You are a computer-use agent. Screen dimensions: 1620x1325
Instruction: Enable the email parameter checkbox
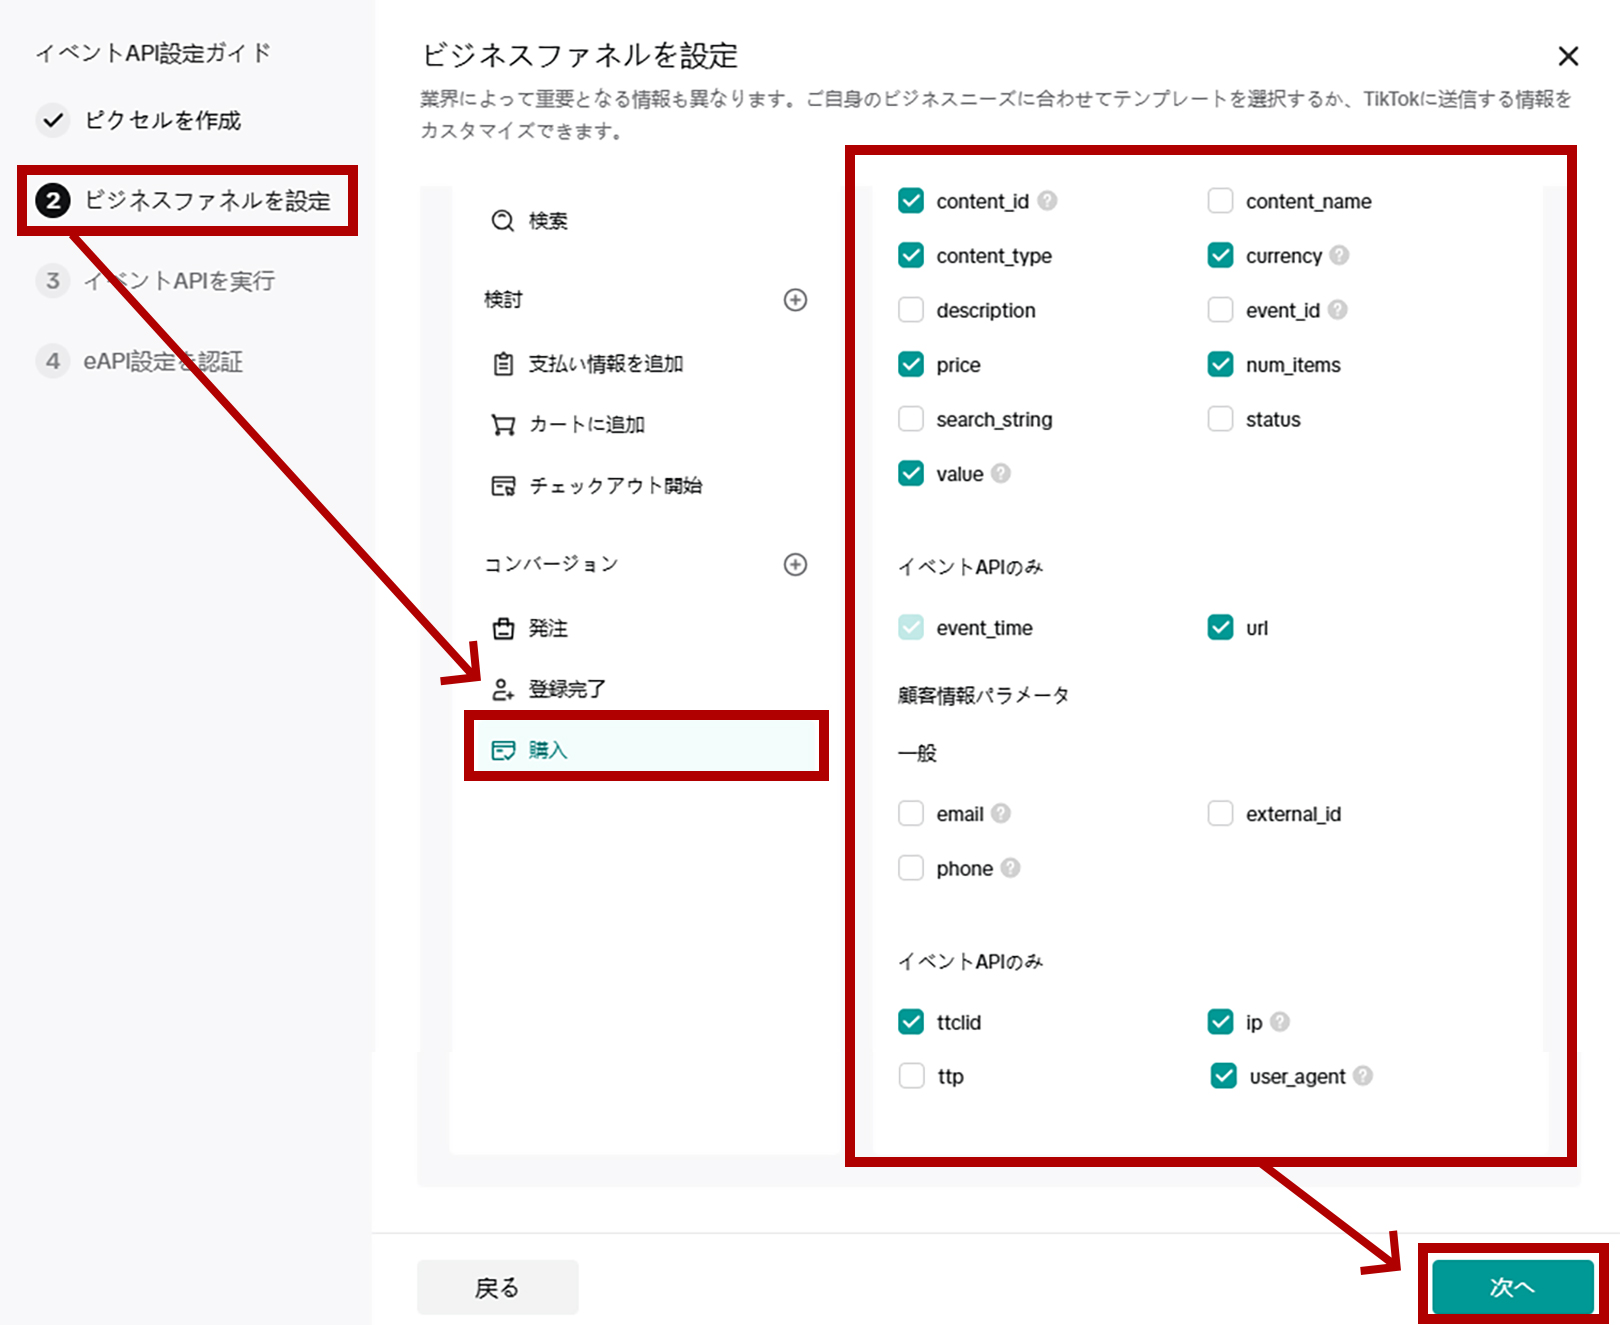[911, 813]
